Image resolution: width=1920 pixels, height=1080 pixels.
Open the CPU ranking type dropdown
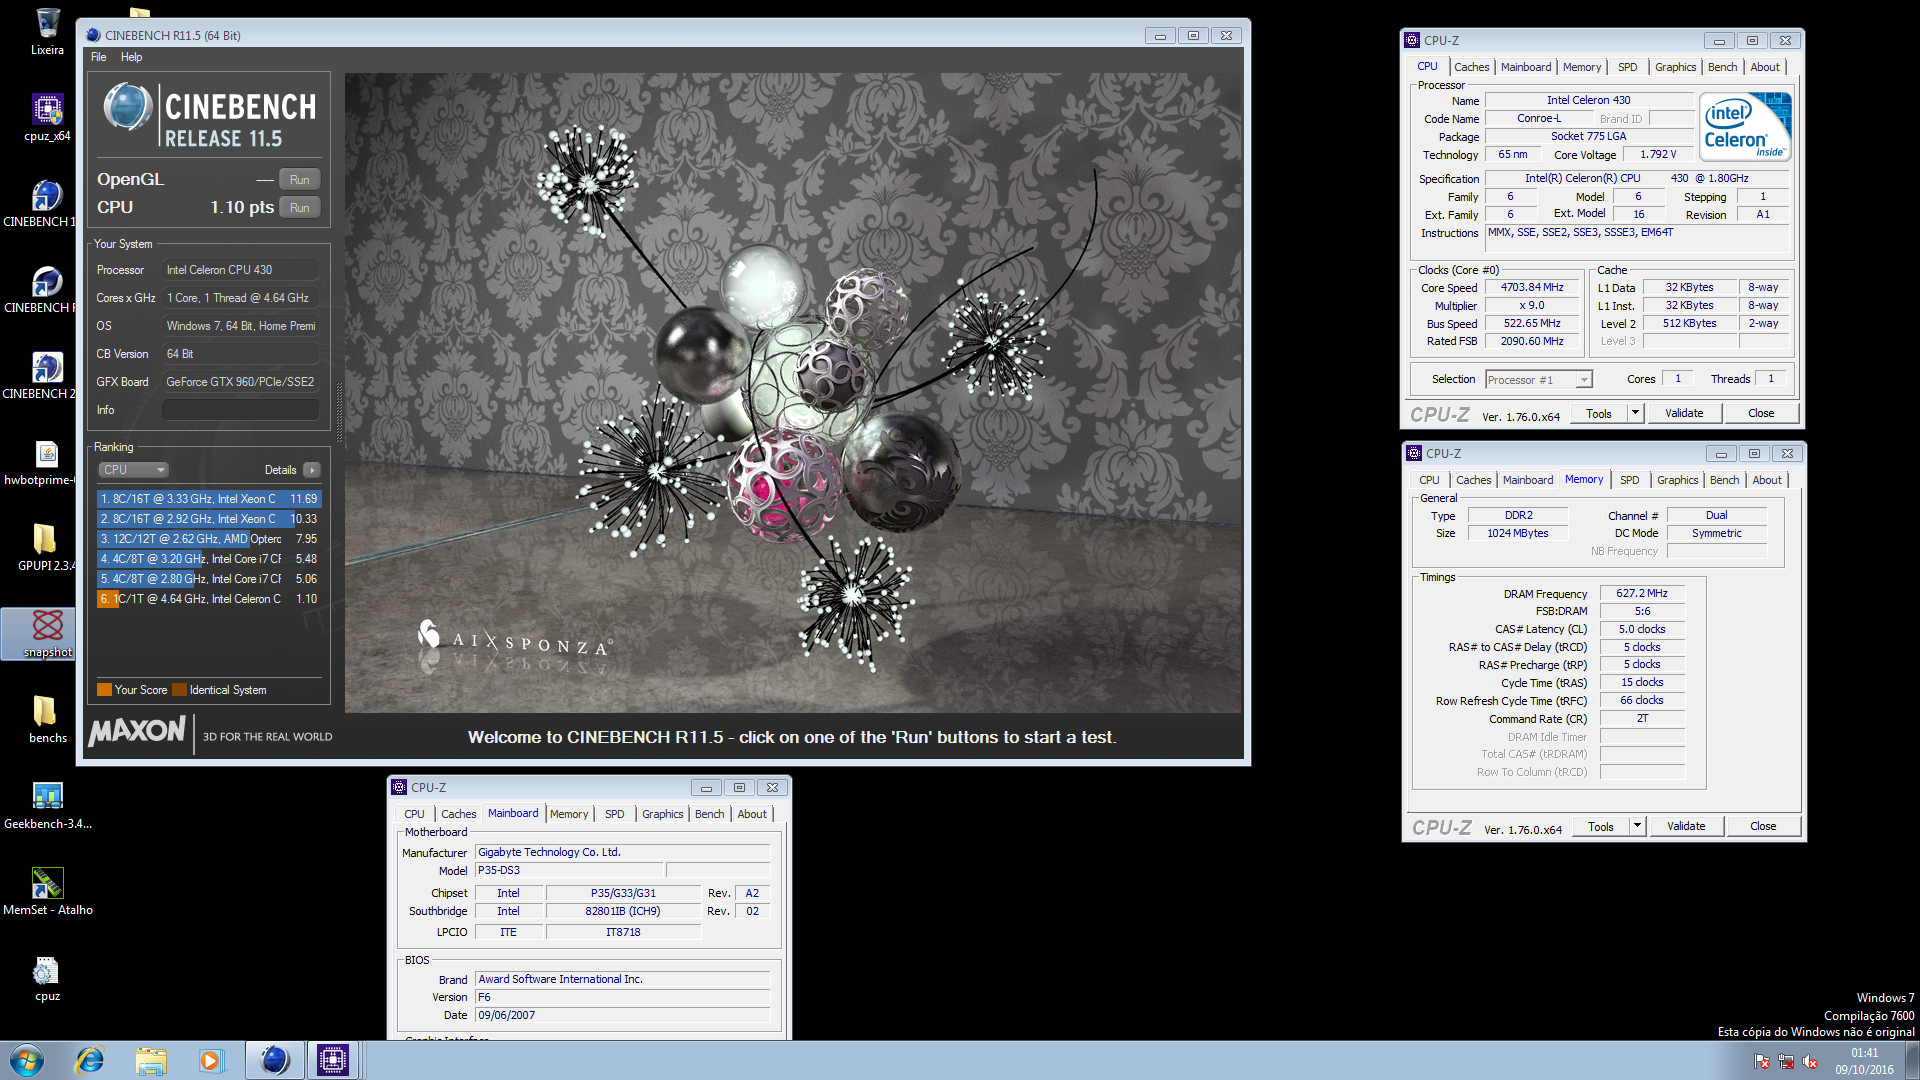[133, 470]
